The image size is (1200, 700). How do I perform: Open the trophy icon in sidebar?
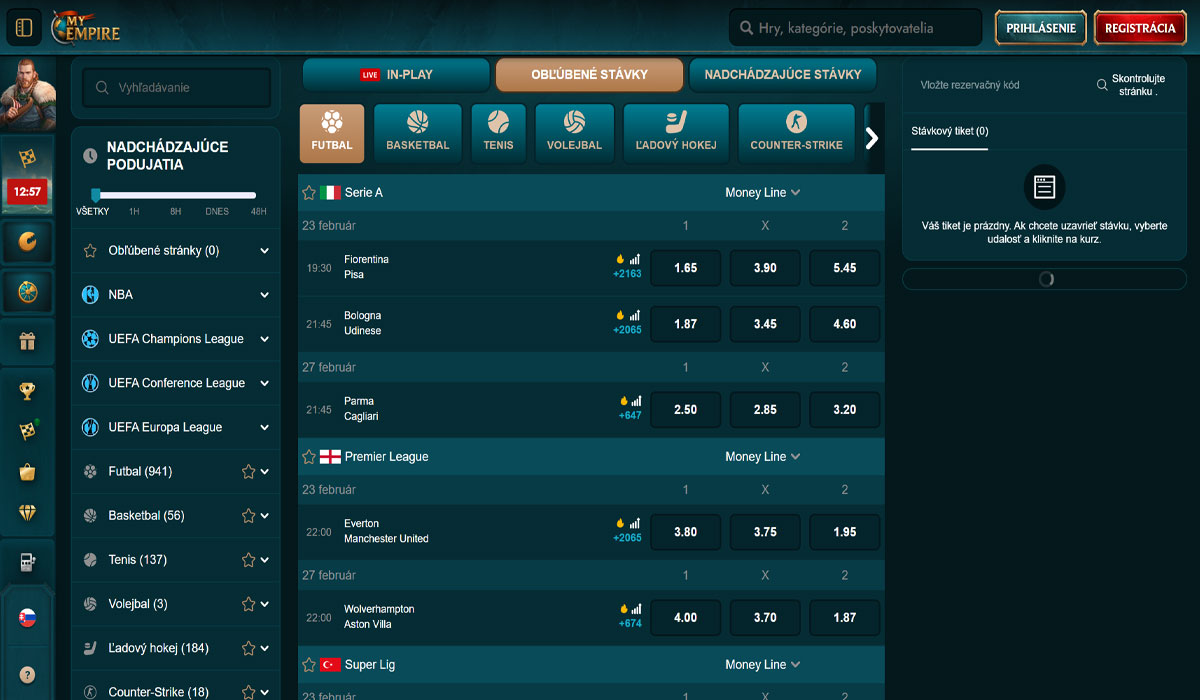point(27,390)
